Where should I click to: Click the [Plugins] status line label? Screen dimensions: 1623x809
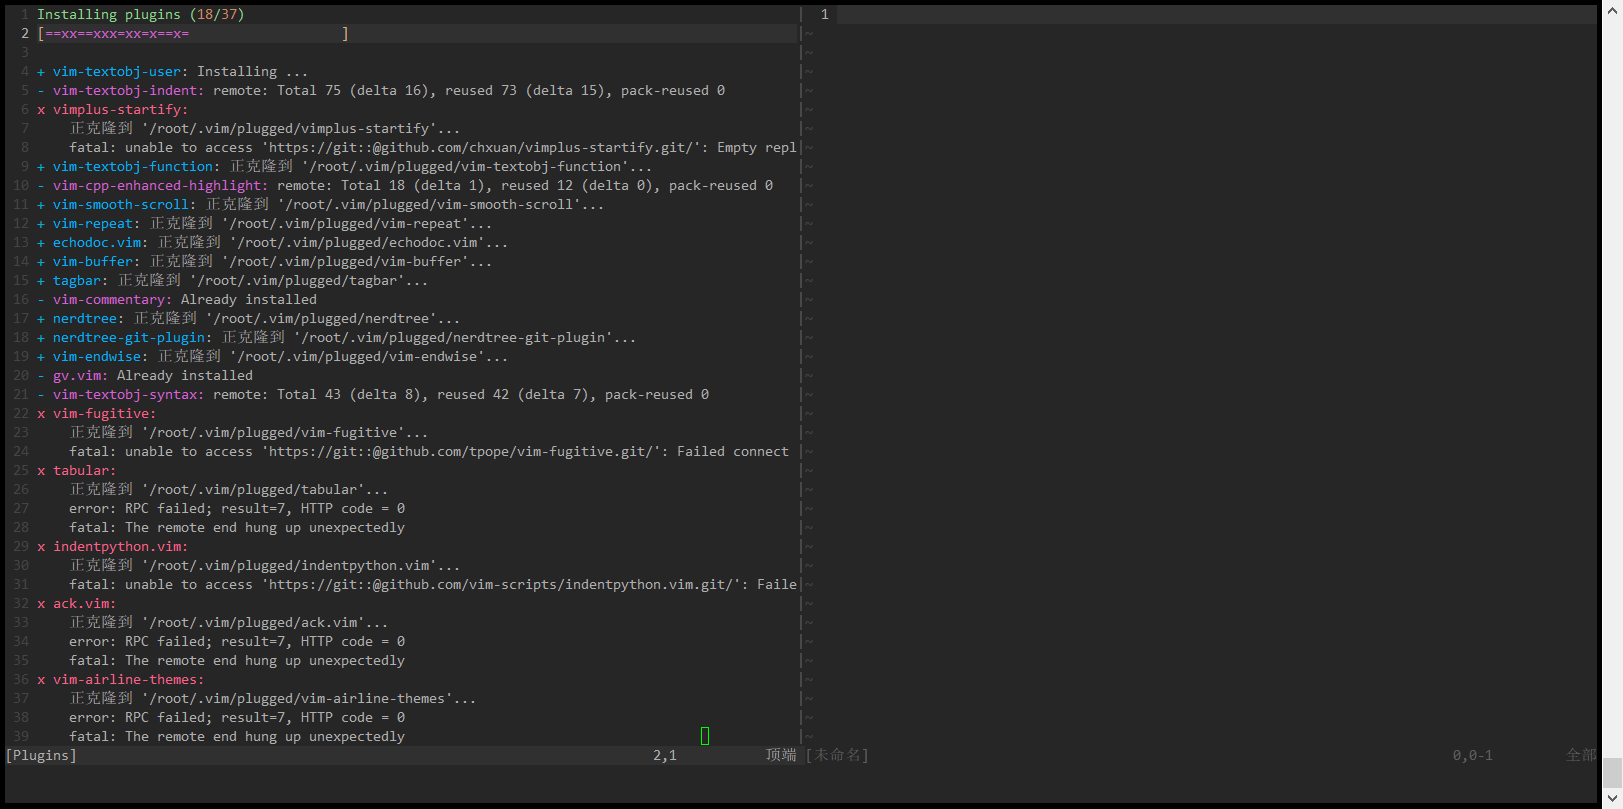tap(41, 755)
